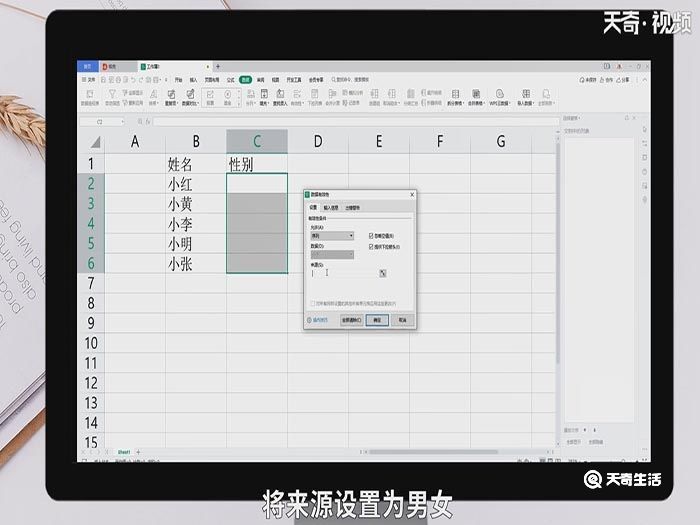Viewport: 700px width, 525px height.
Task: Expand the Import Data dropdown arrow
Action: point(533,104)
